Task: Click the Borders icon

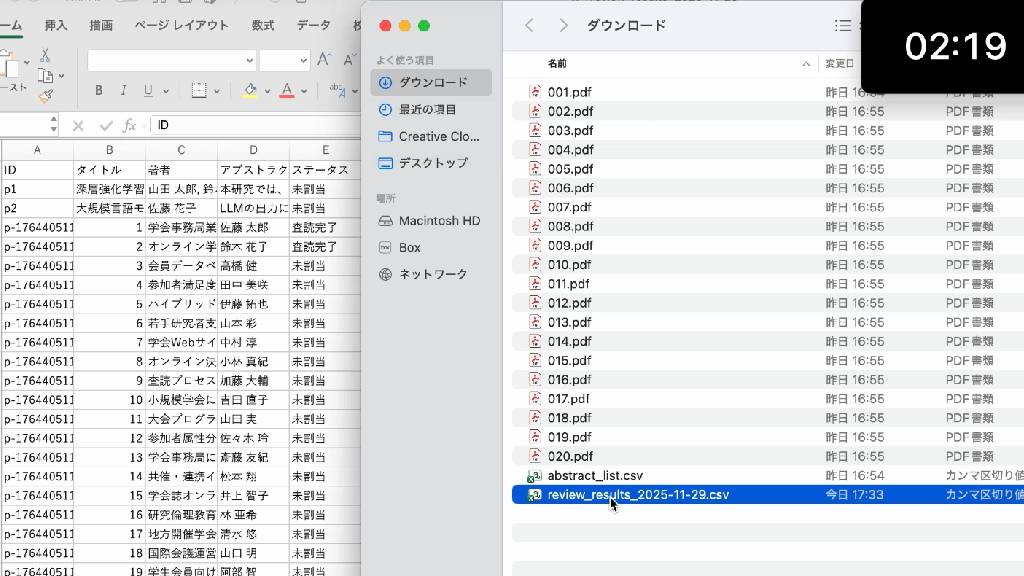Action: pyautogui.click(x=198, y=91)
